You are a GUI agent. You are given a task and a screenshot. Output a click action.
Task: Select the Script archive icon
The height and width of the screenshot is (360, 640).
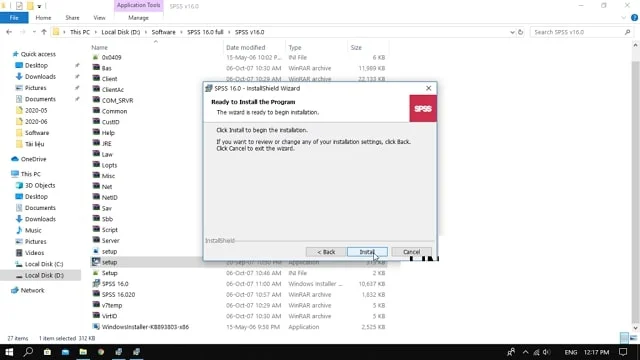(96, 229)
